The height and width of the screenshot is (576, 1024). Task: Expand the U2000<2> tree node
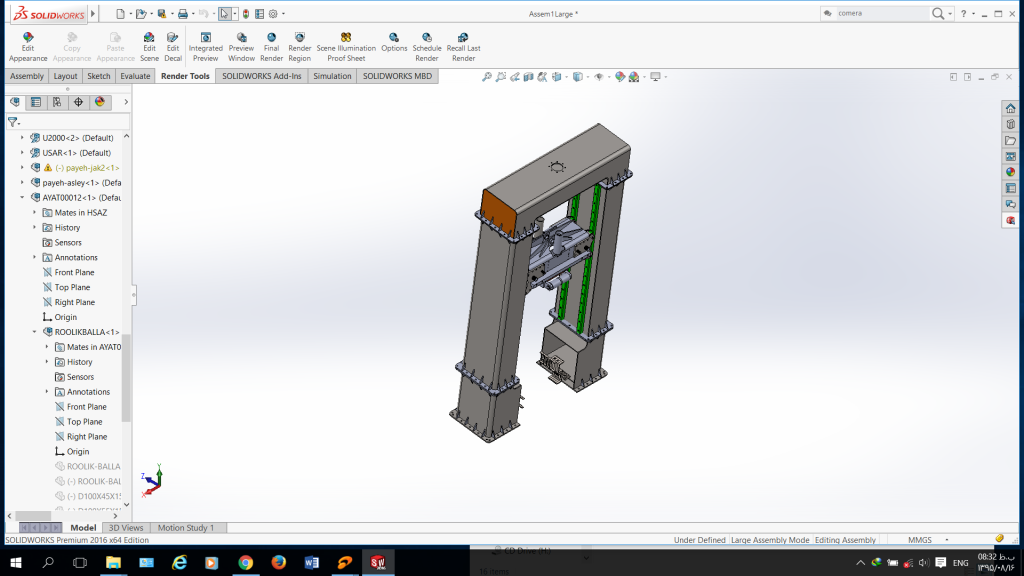click(x=22, y=138)
